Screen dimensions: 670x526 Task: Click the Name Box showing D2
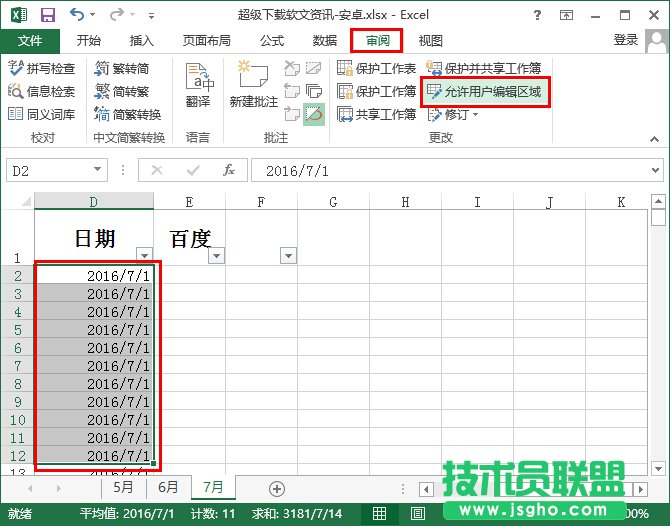tap(49, 170)
